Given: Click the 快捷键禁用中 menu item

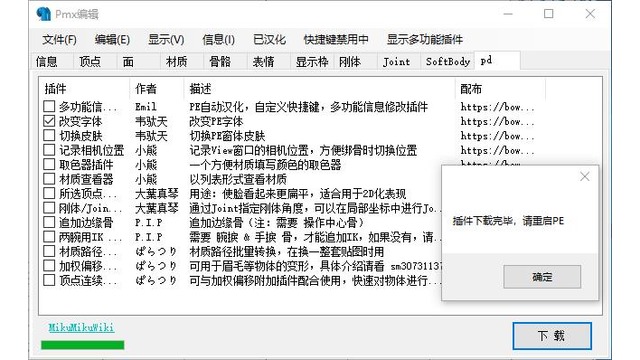Looking at the screenshot, I should point(336,40).
